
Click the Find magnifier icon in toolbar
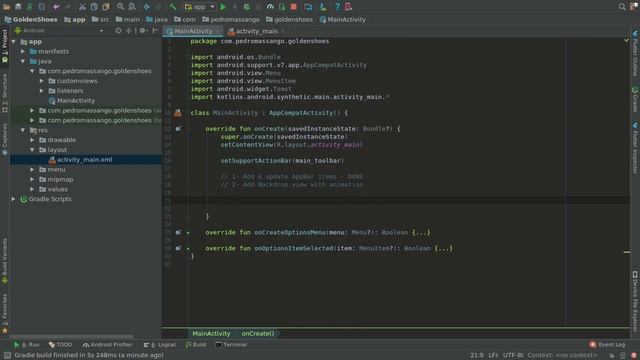click(x=120, y=7)
